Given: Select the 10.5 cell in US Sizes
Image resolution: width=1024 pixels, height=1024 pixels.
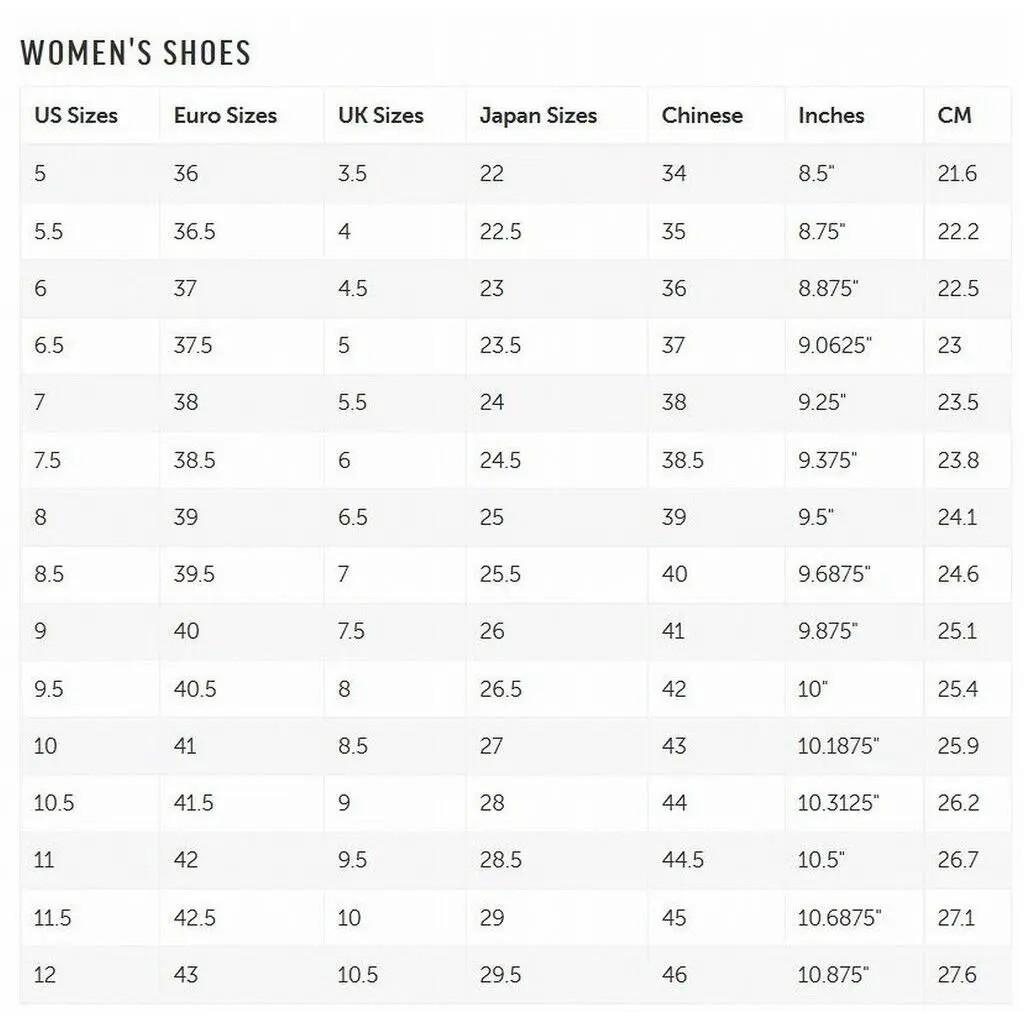Looking at the screenshot, I should coord(54,803).
